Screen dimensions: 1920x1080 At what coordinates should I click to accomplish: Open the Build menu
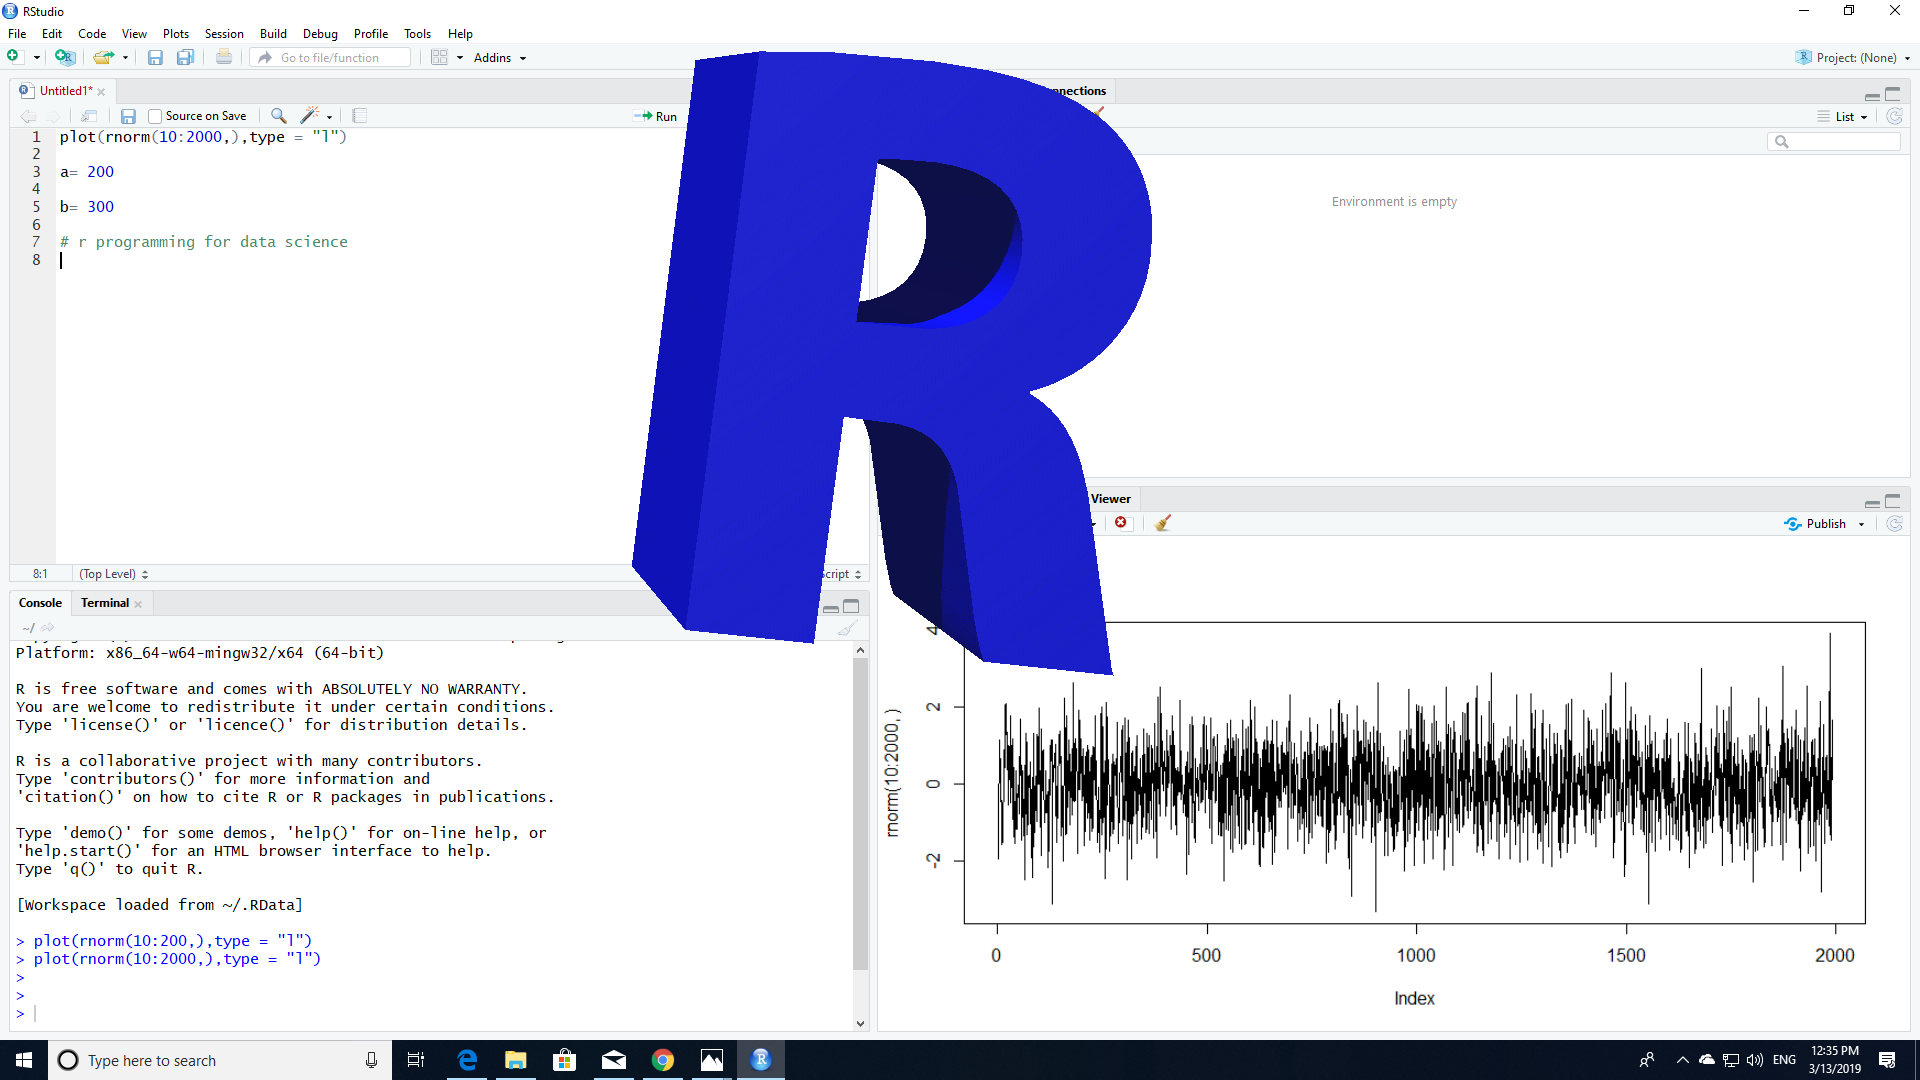coord(273,34)
